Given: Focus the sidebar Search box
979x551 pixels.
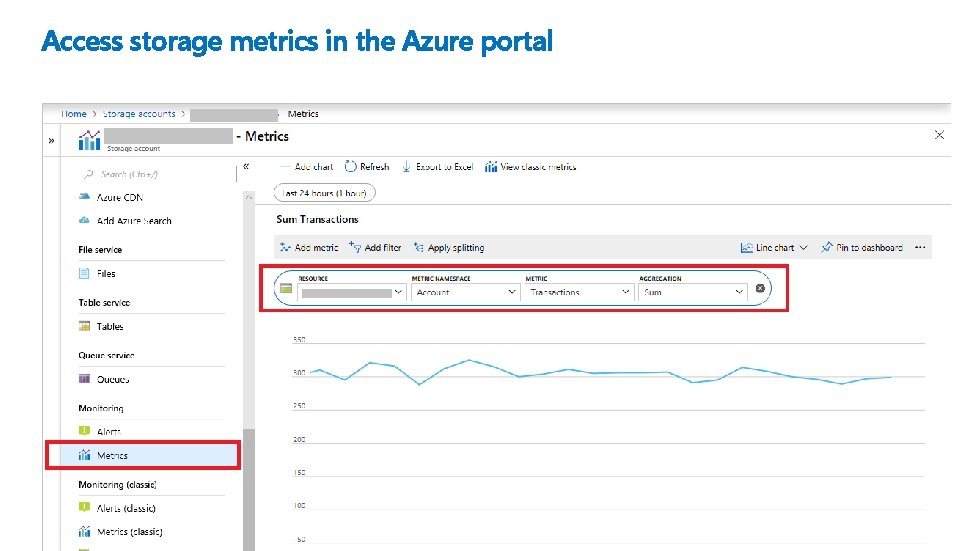Looking at the screenshot, I should tap(156, 174).
